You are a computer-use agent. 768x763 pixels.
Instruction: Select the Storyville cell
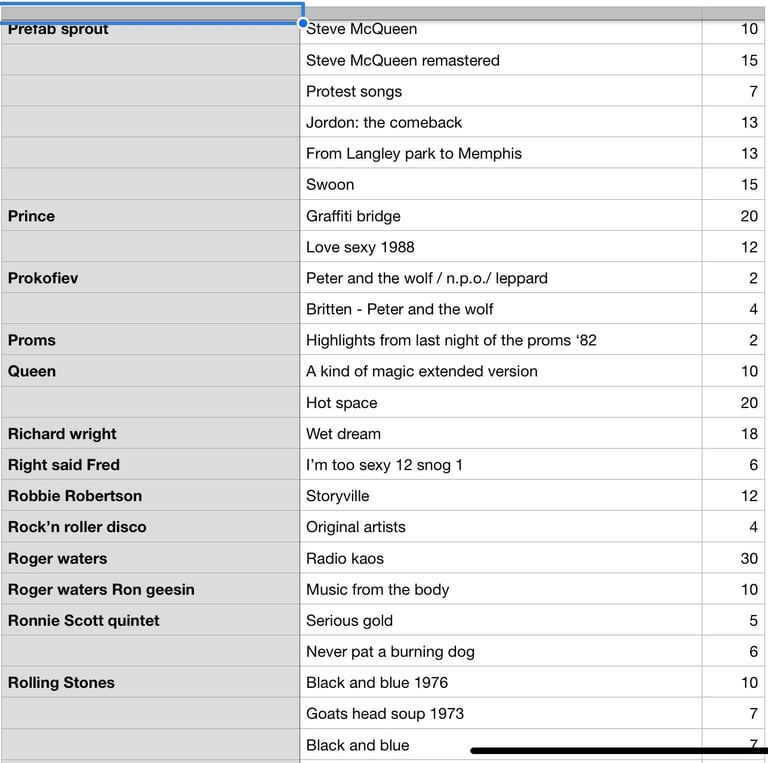click(501, 495)
